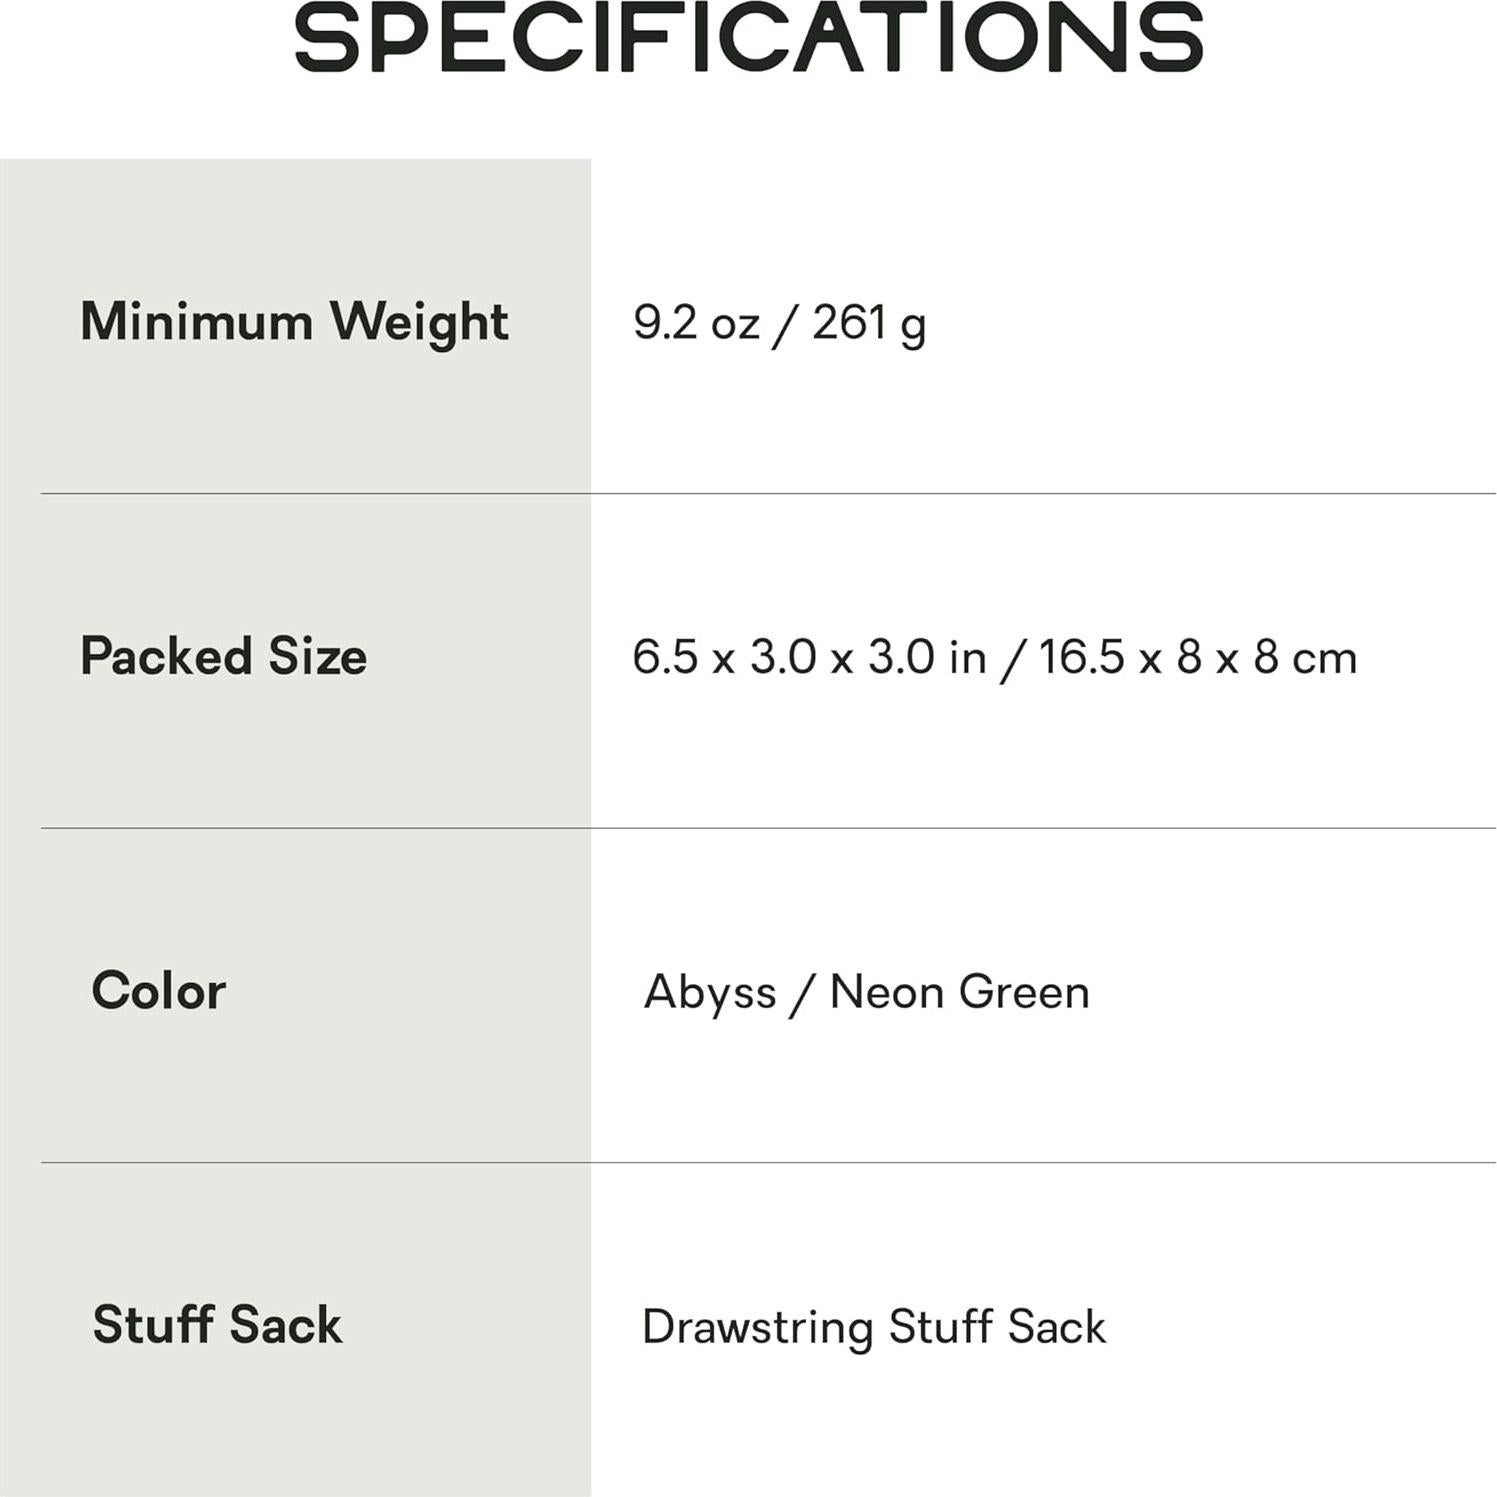This screenshot has height=1497, width=1497.
Task: Click the word Drawstring in the value
Action: tap(758, 1327)
